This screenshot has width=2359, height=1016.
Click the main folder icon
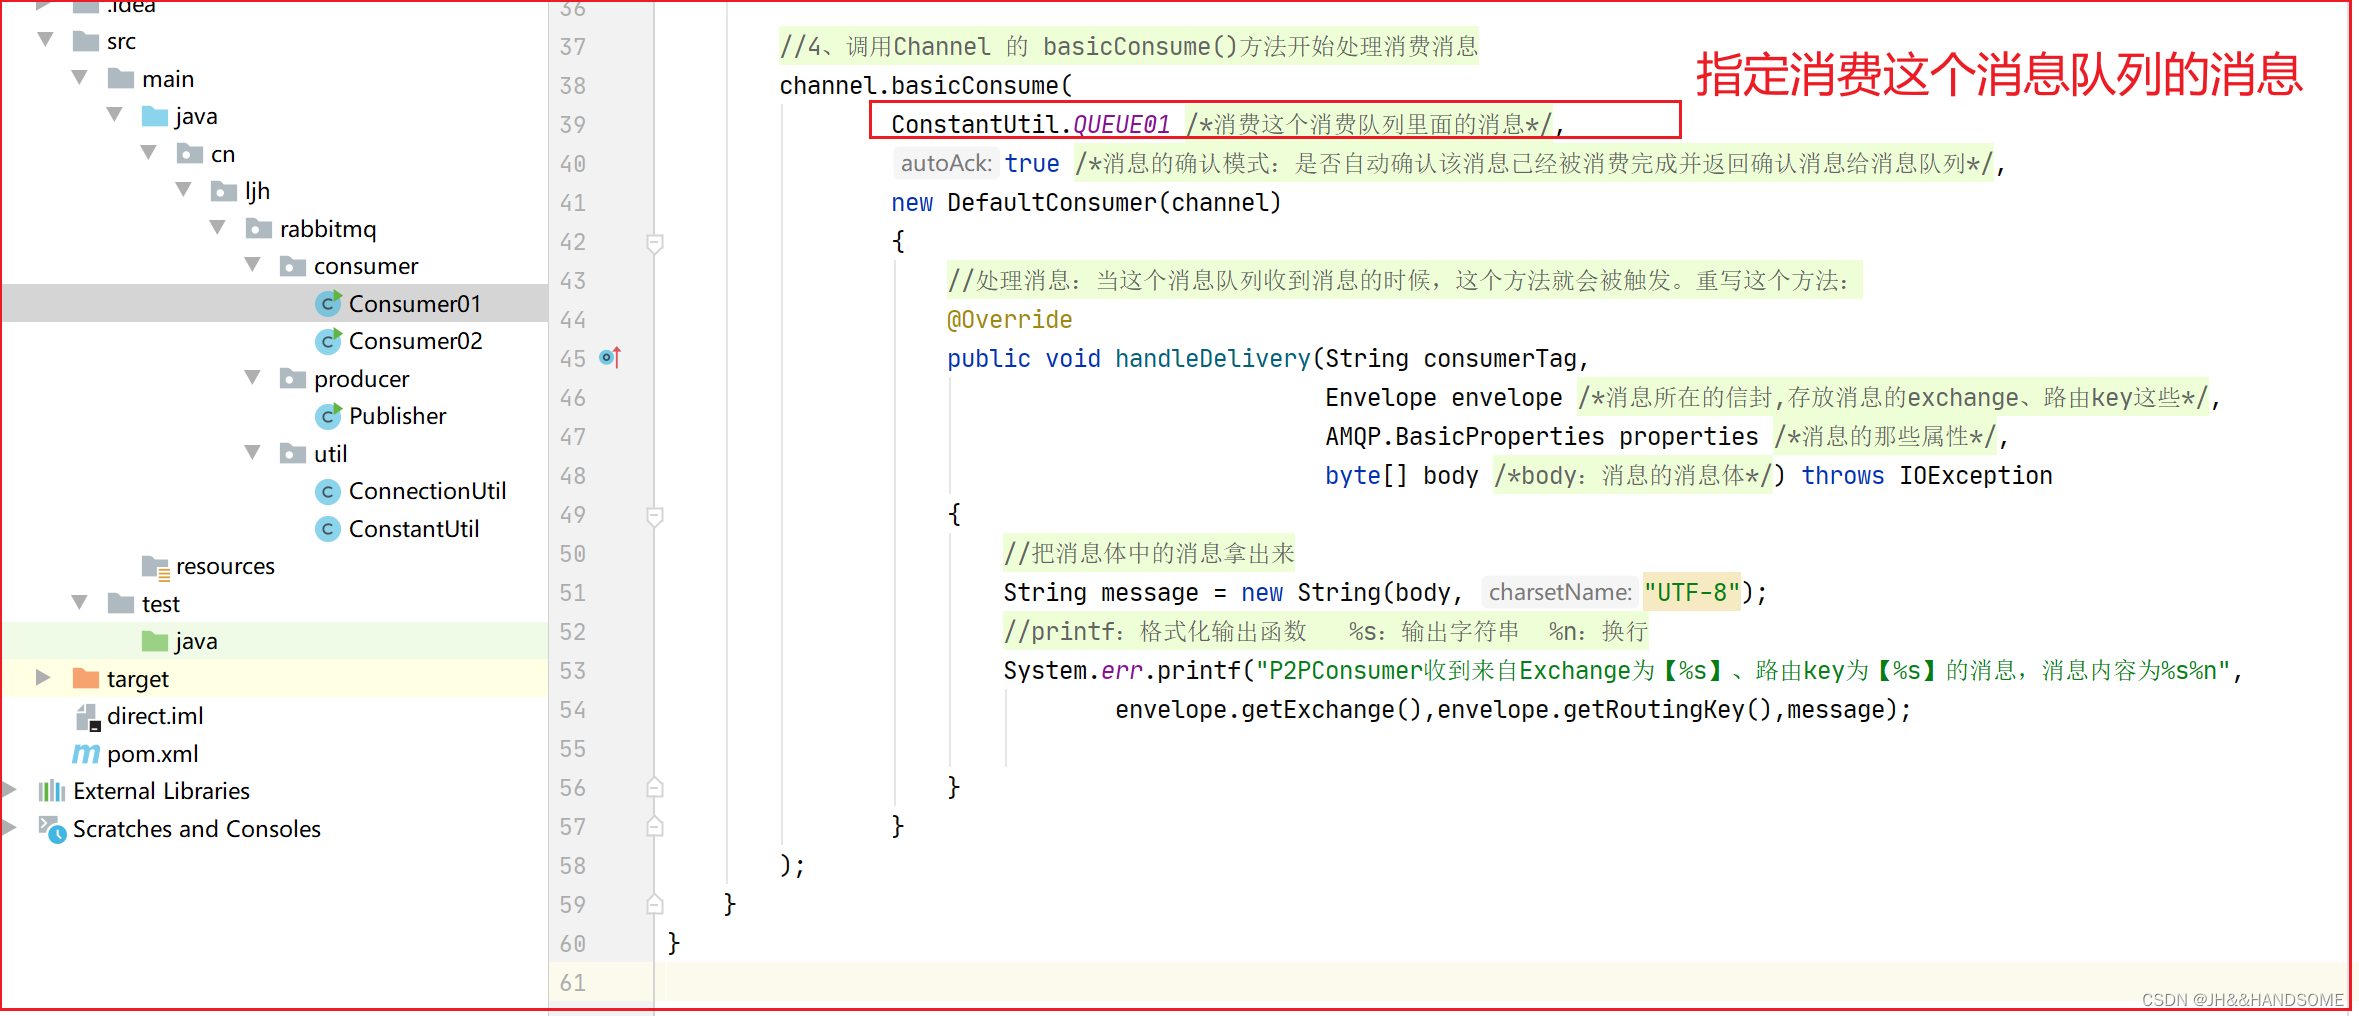click(121, 78)
